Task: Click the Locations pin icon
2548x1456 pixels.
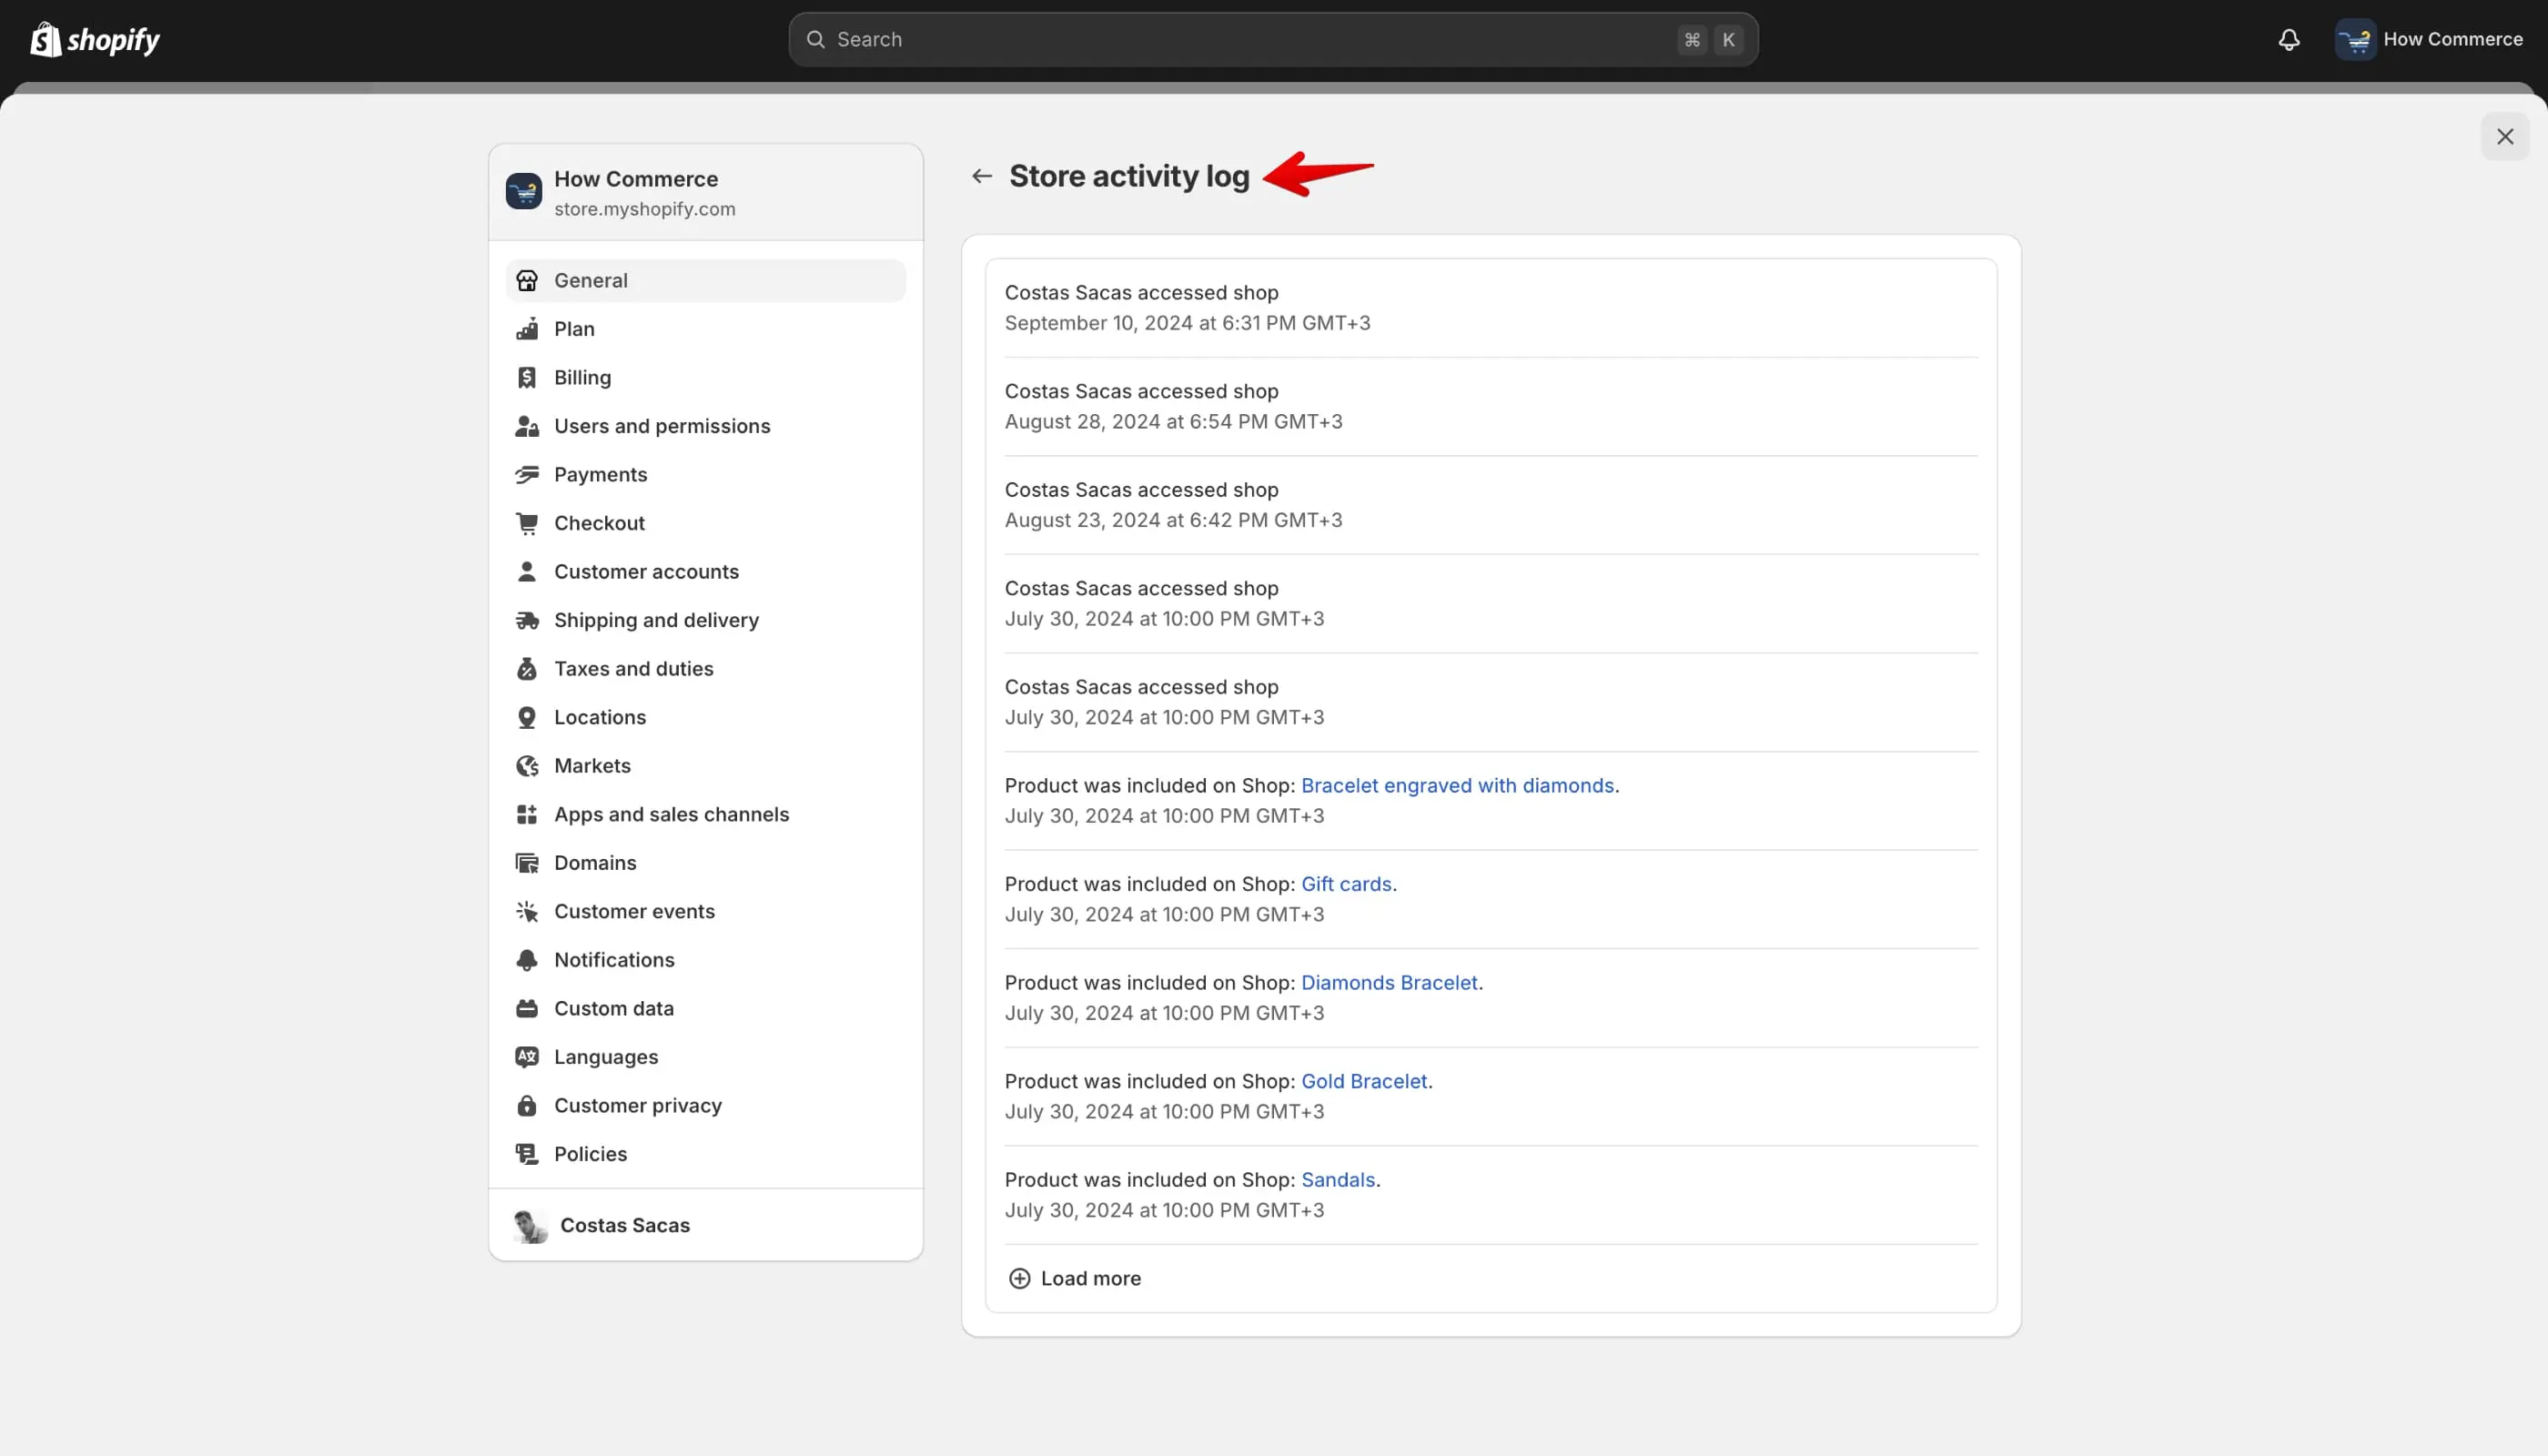Action: pyautogui.click(x=527, y=717)
